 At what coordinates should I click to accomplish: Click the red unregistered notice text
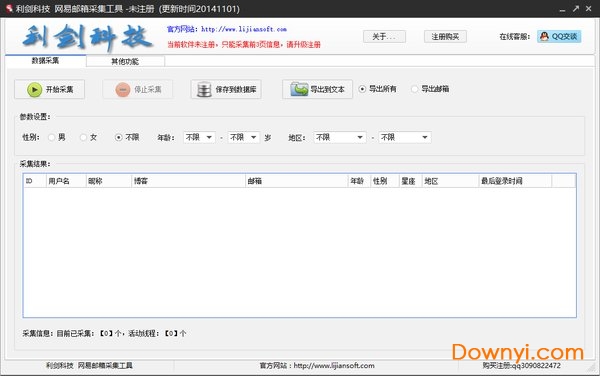[244, 45]
